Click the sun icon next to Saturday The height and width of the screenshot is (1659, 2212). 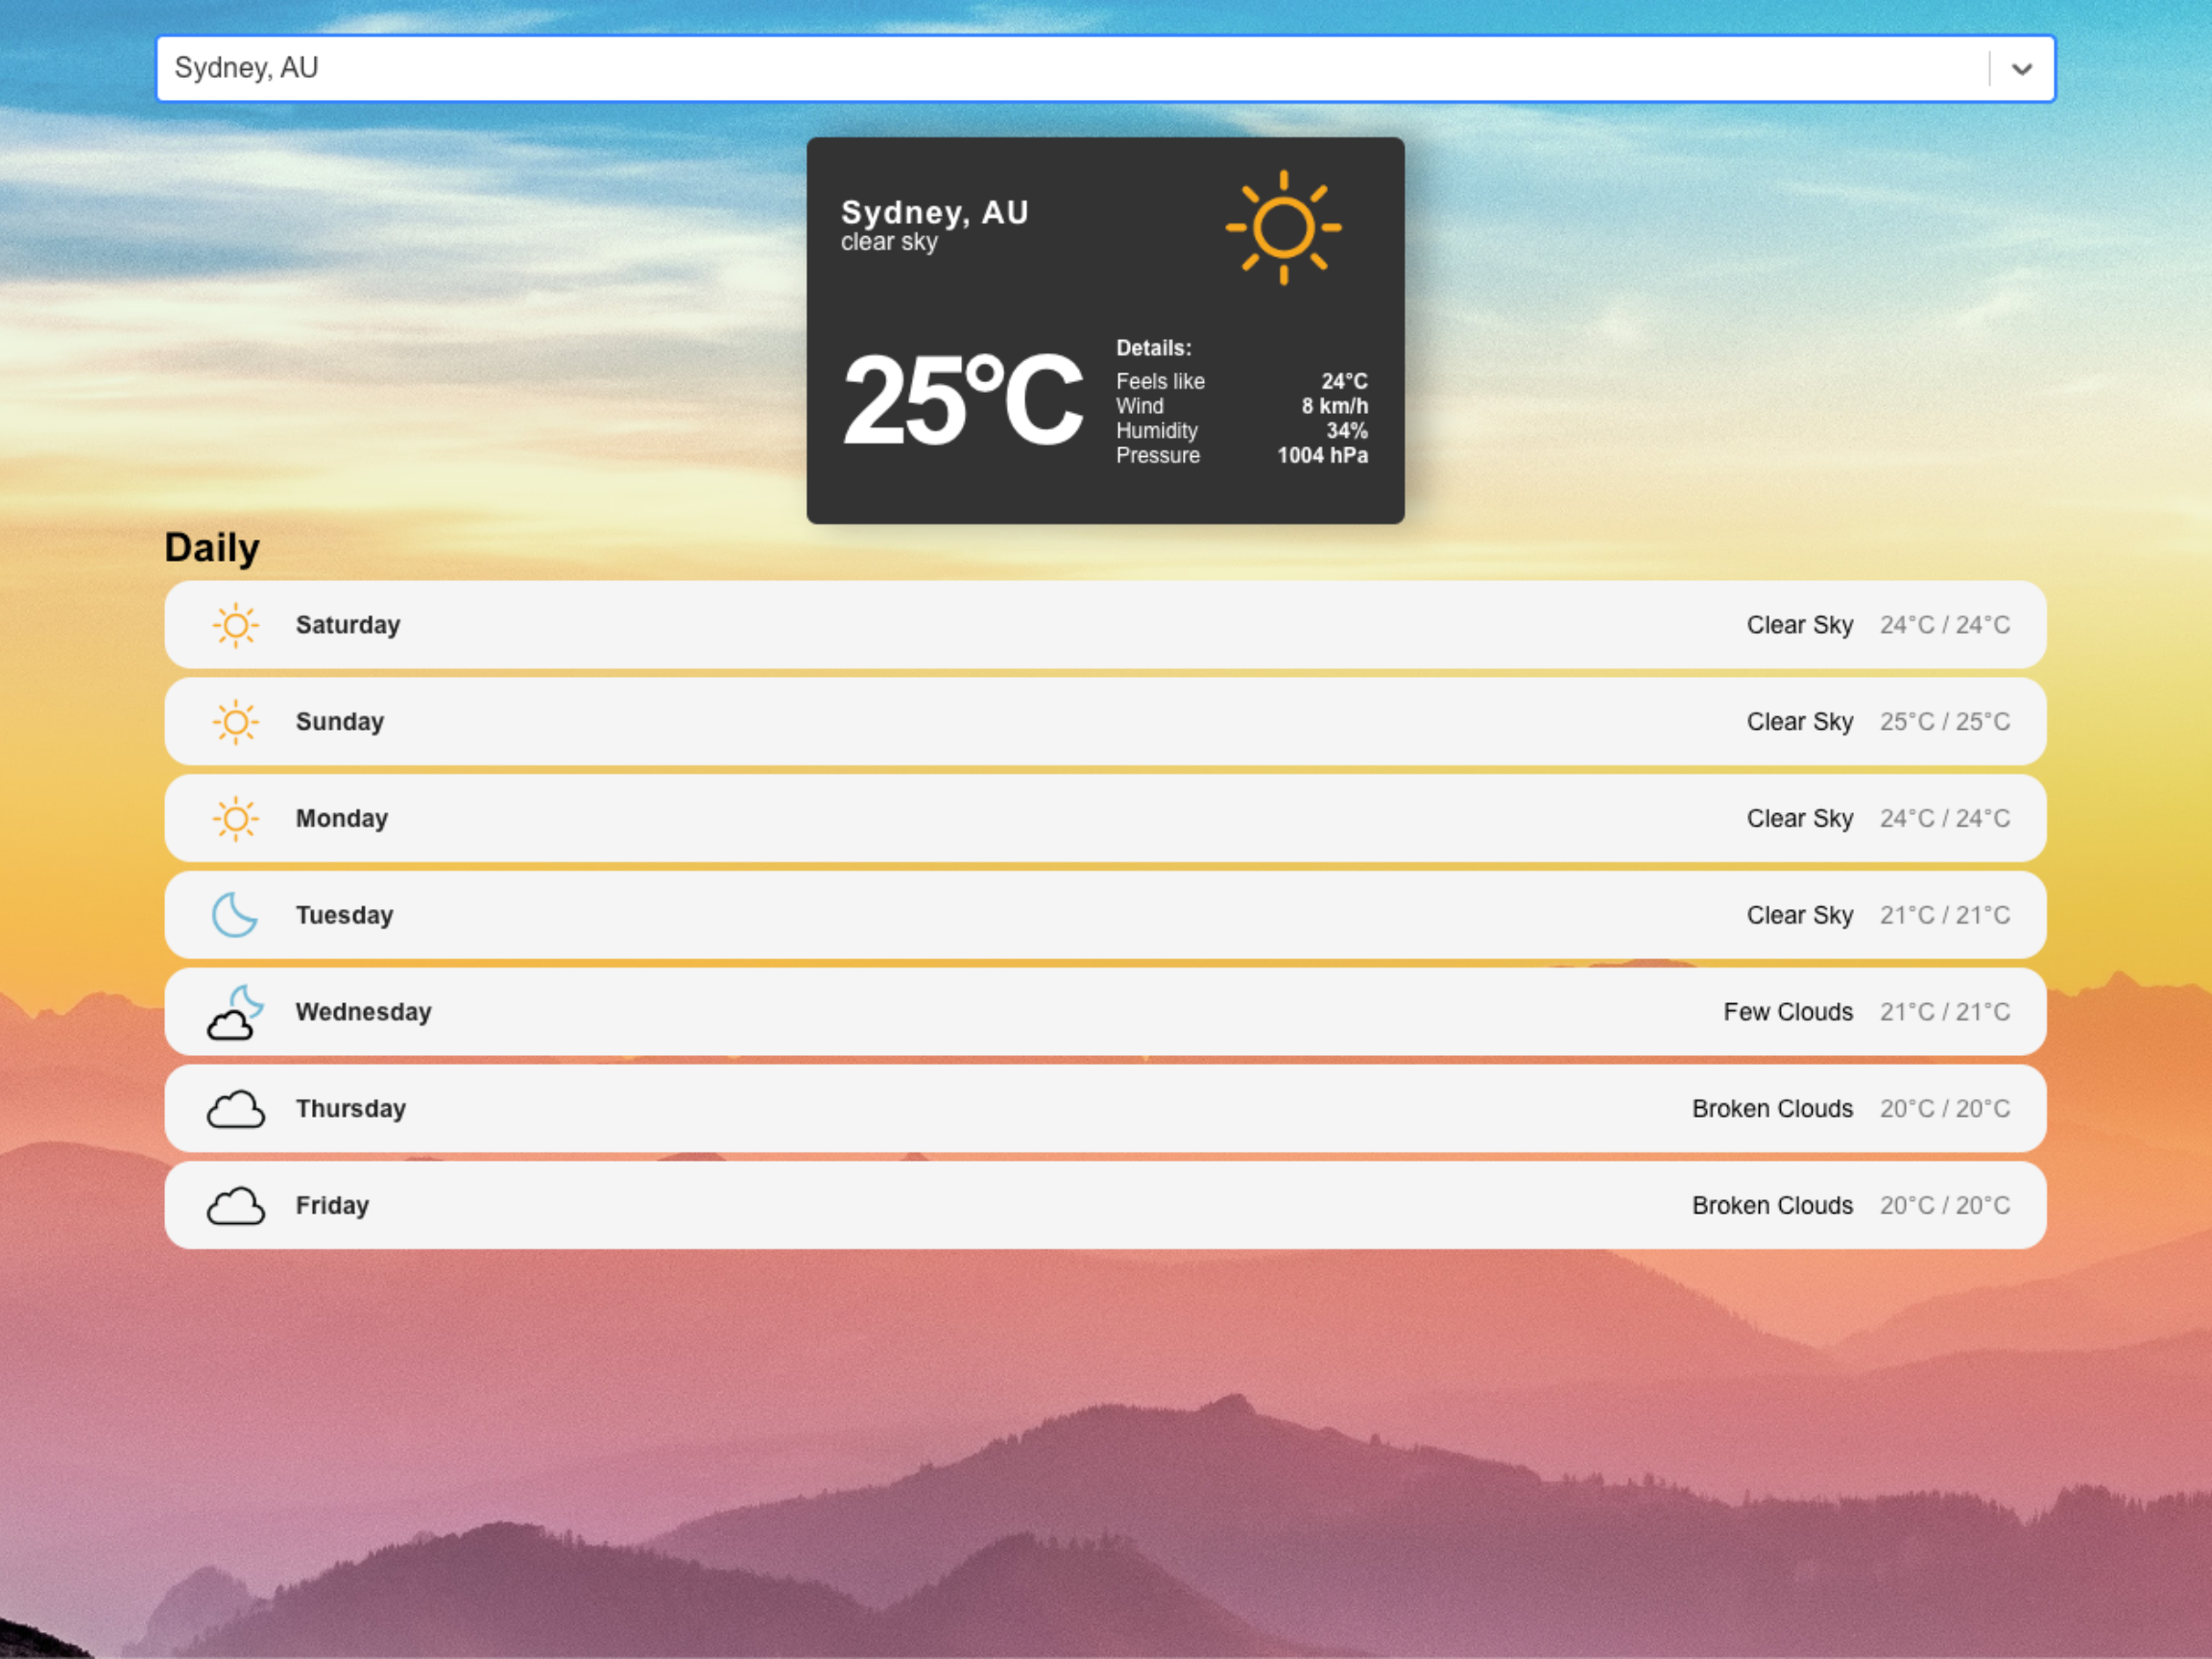click(x=236, y=625)
